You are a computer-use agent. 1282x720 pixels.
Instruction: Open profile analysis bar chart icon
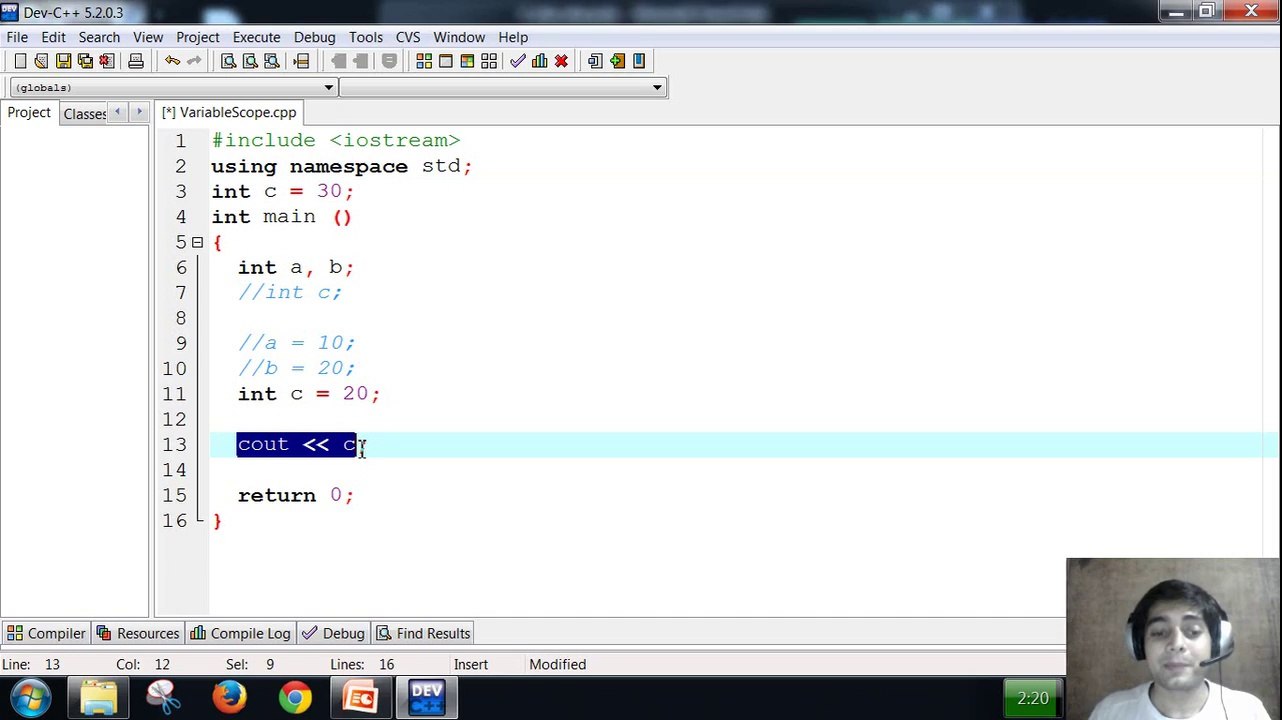coord(540,61)
